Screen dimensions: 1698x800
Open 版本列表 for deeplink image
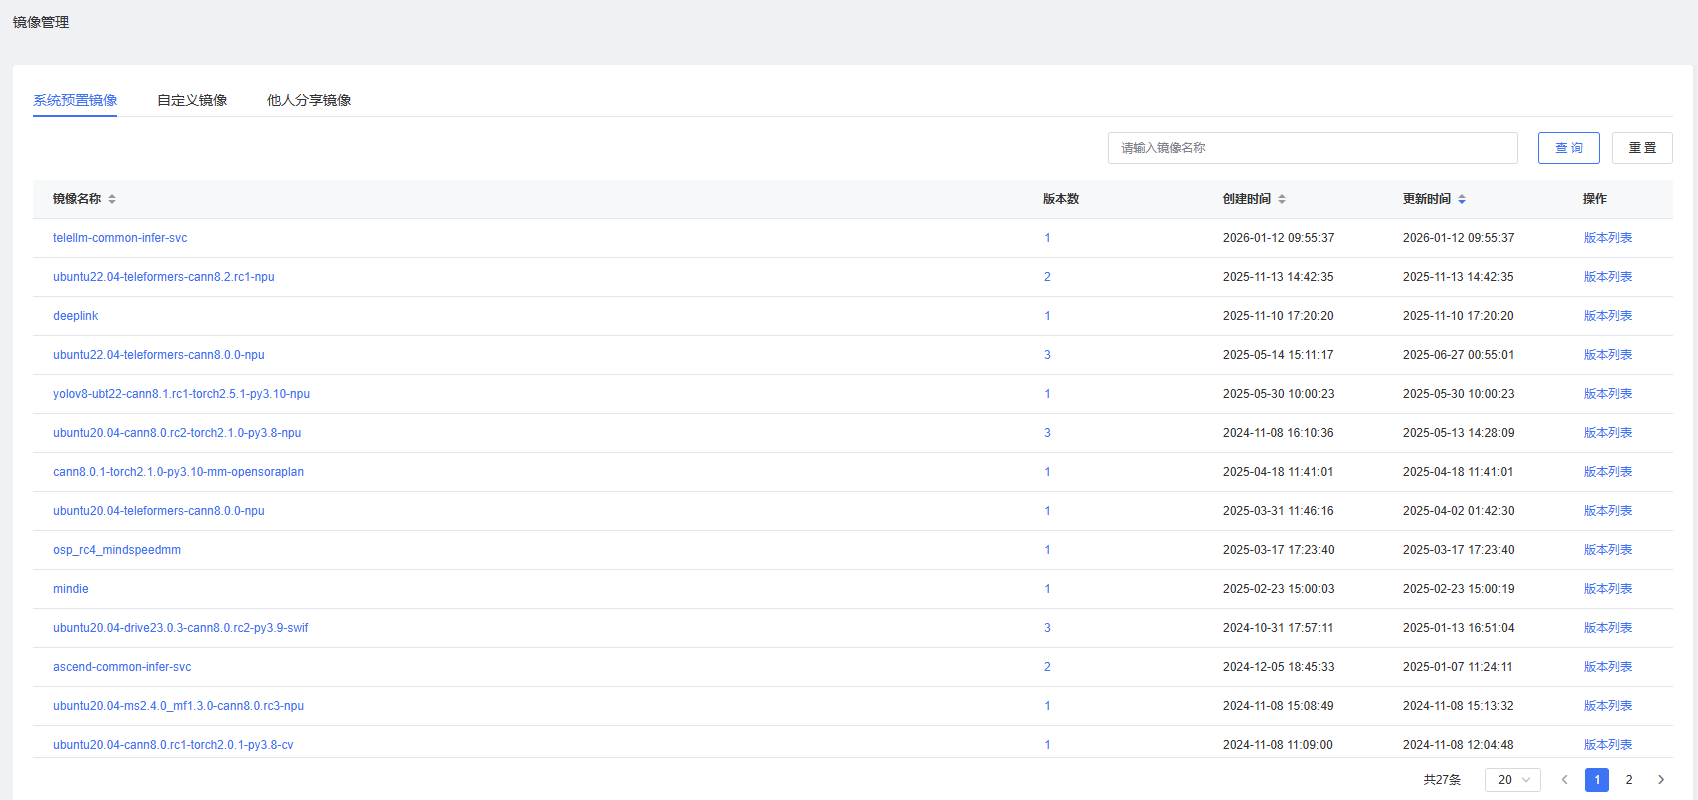1607,316
